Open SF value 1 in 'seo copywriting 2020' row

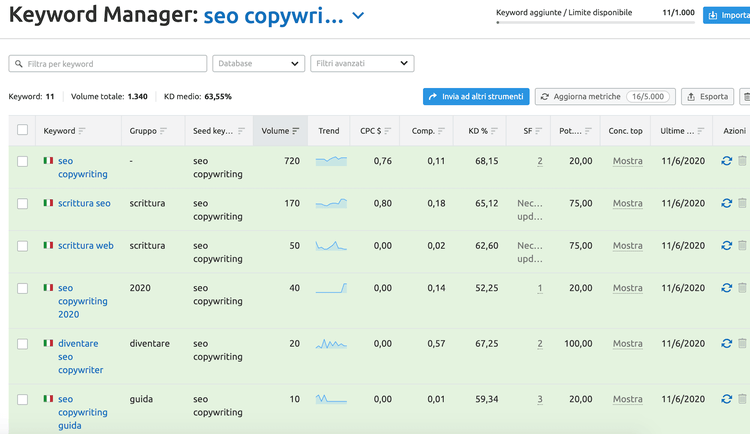[540, 288]
